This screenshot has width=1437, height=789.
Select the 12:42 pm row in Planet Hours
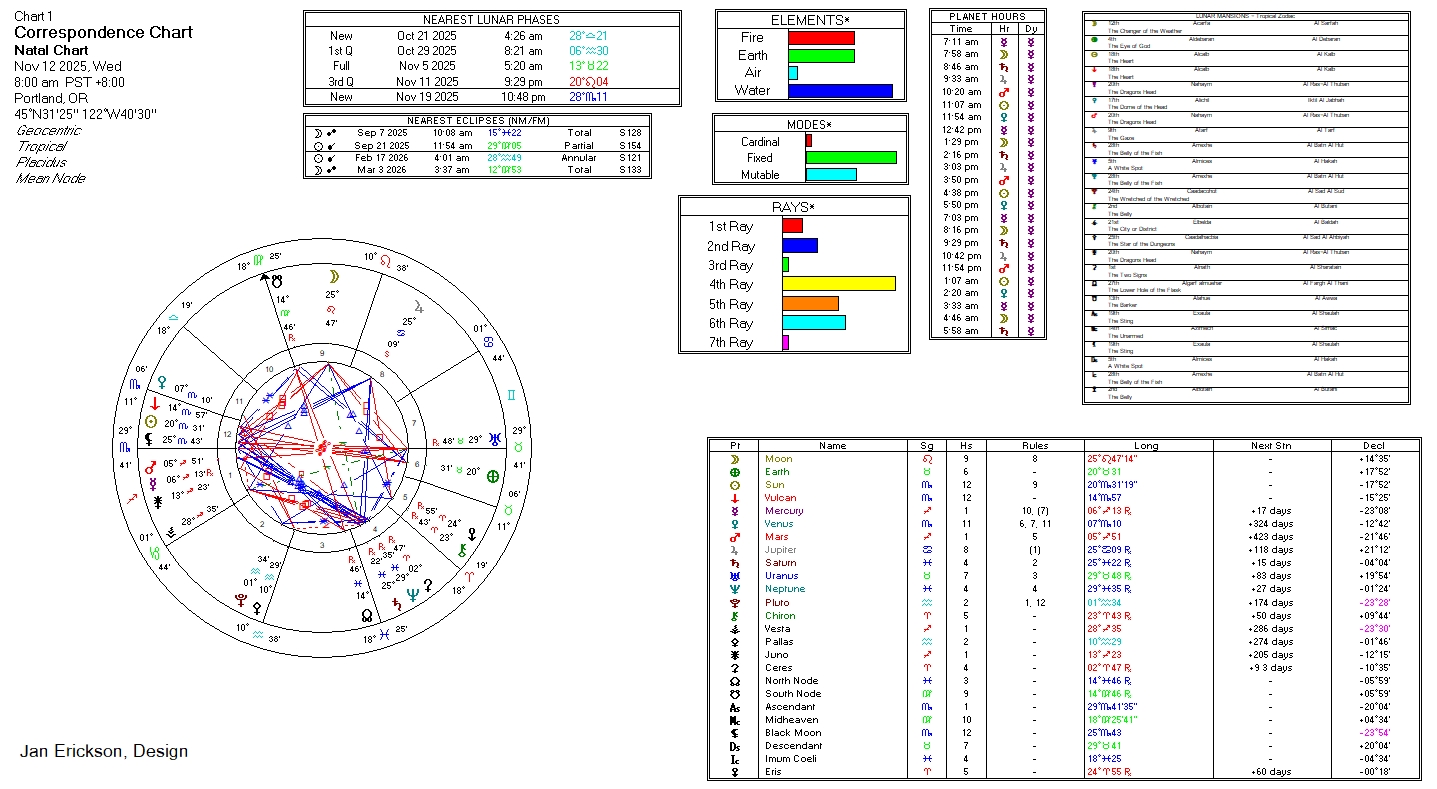click(987, 130)
